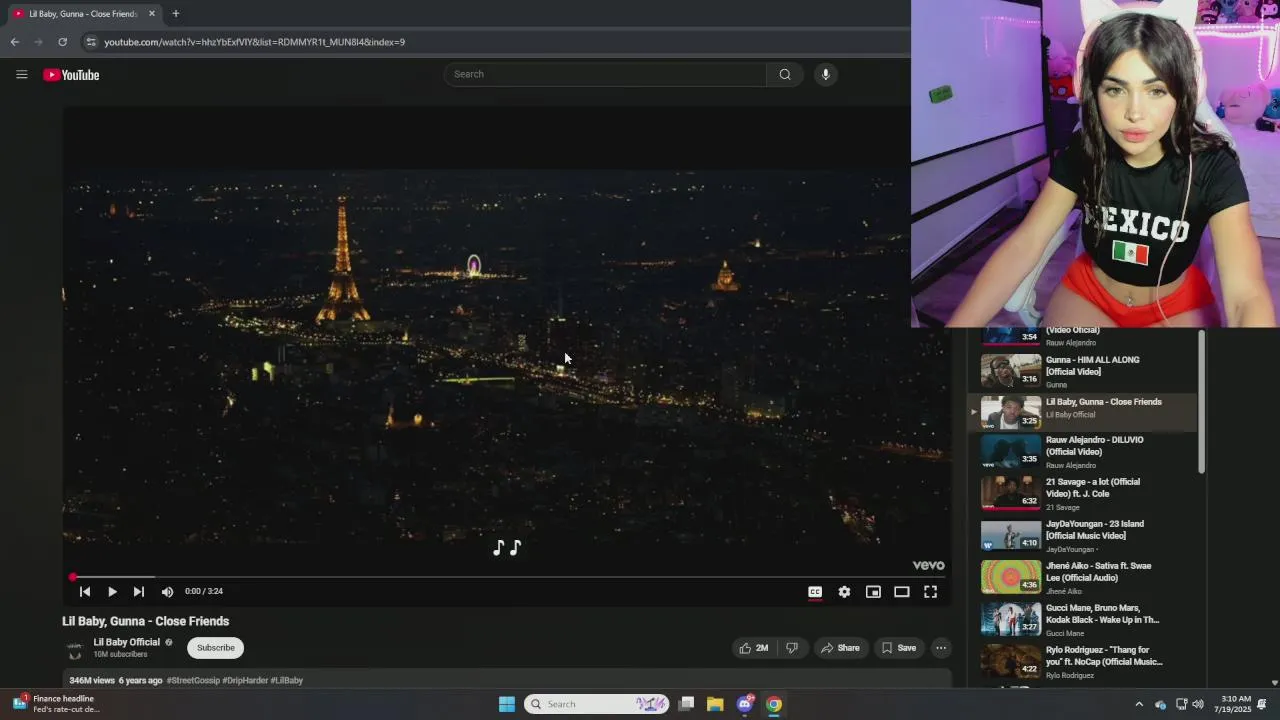
Task: Open the taskbar volume control
Action: click(x=1198, y=704)
